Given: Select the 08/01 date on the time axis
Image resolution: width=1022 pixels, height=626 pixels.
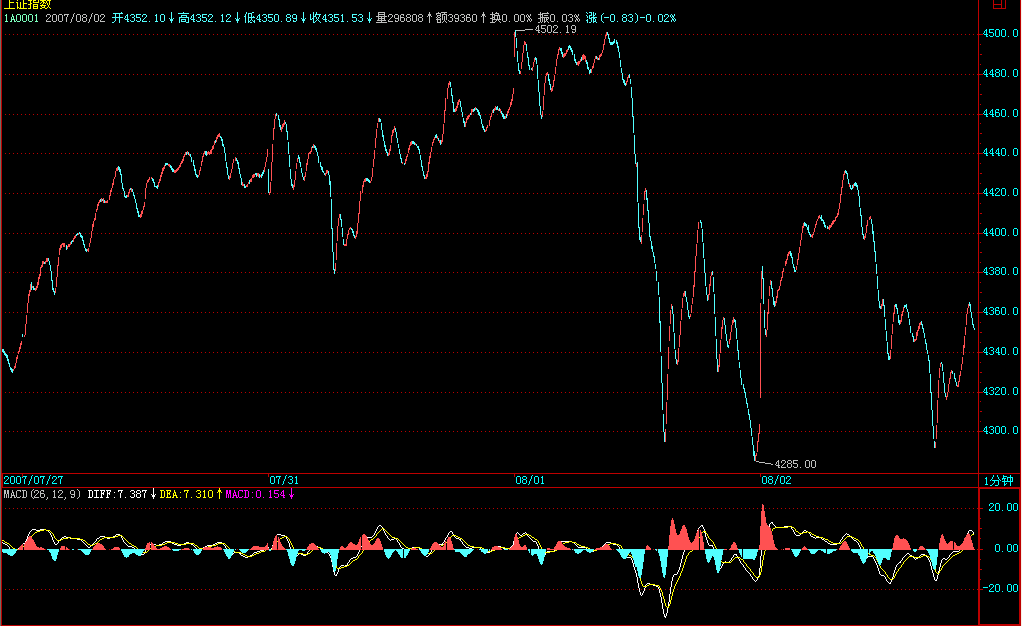Looking at the screenshot, I should coord(529,481).
